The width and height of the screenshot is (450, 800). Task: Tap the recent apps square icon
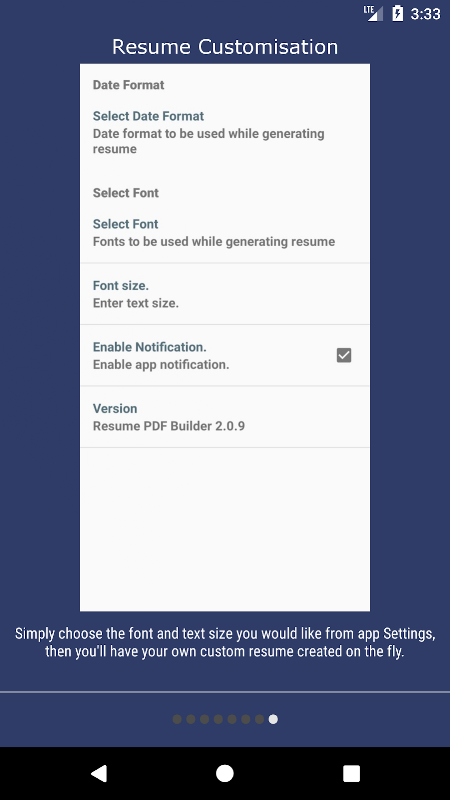351,773
